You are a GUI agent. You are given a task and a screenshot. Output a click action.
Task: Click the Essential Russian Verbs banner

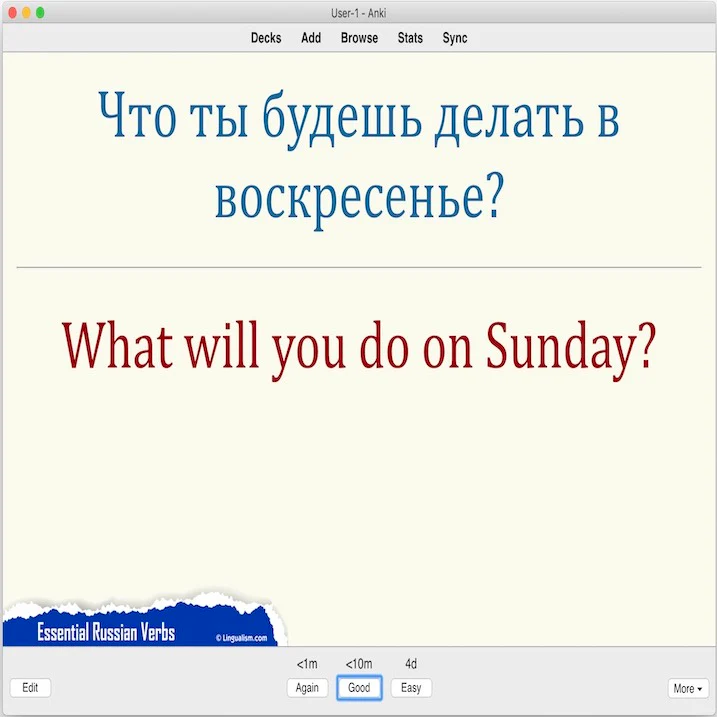point(106,633)
